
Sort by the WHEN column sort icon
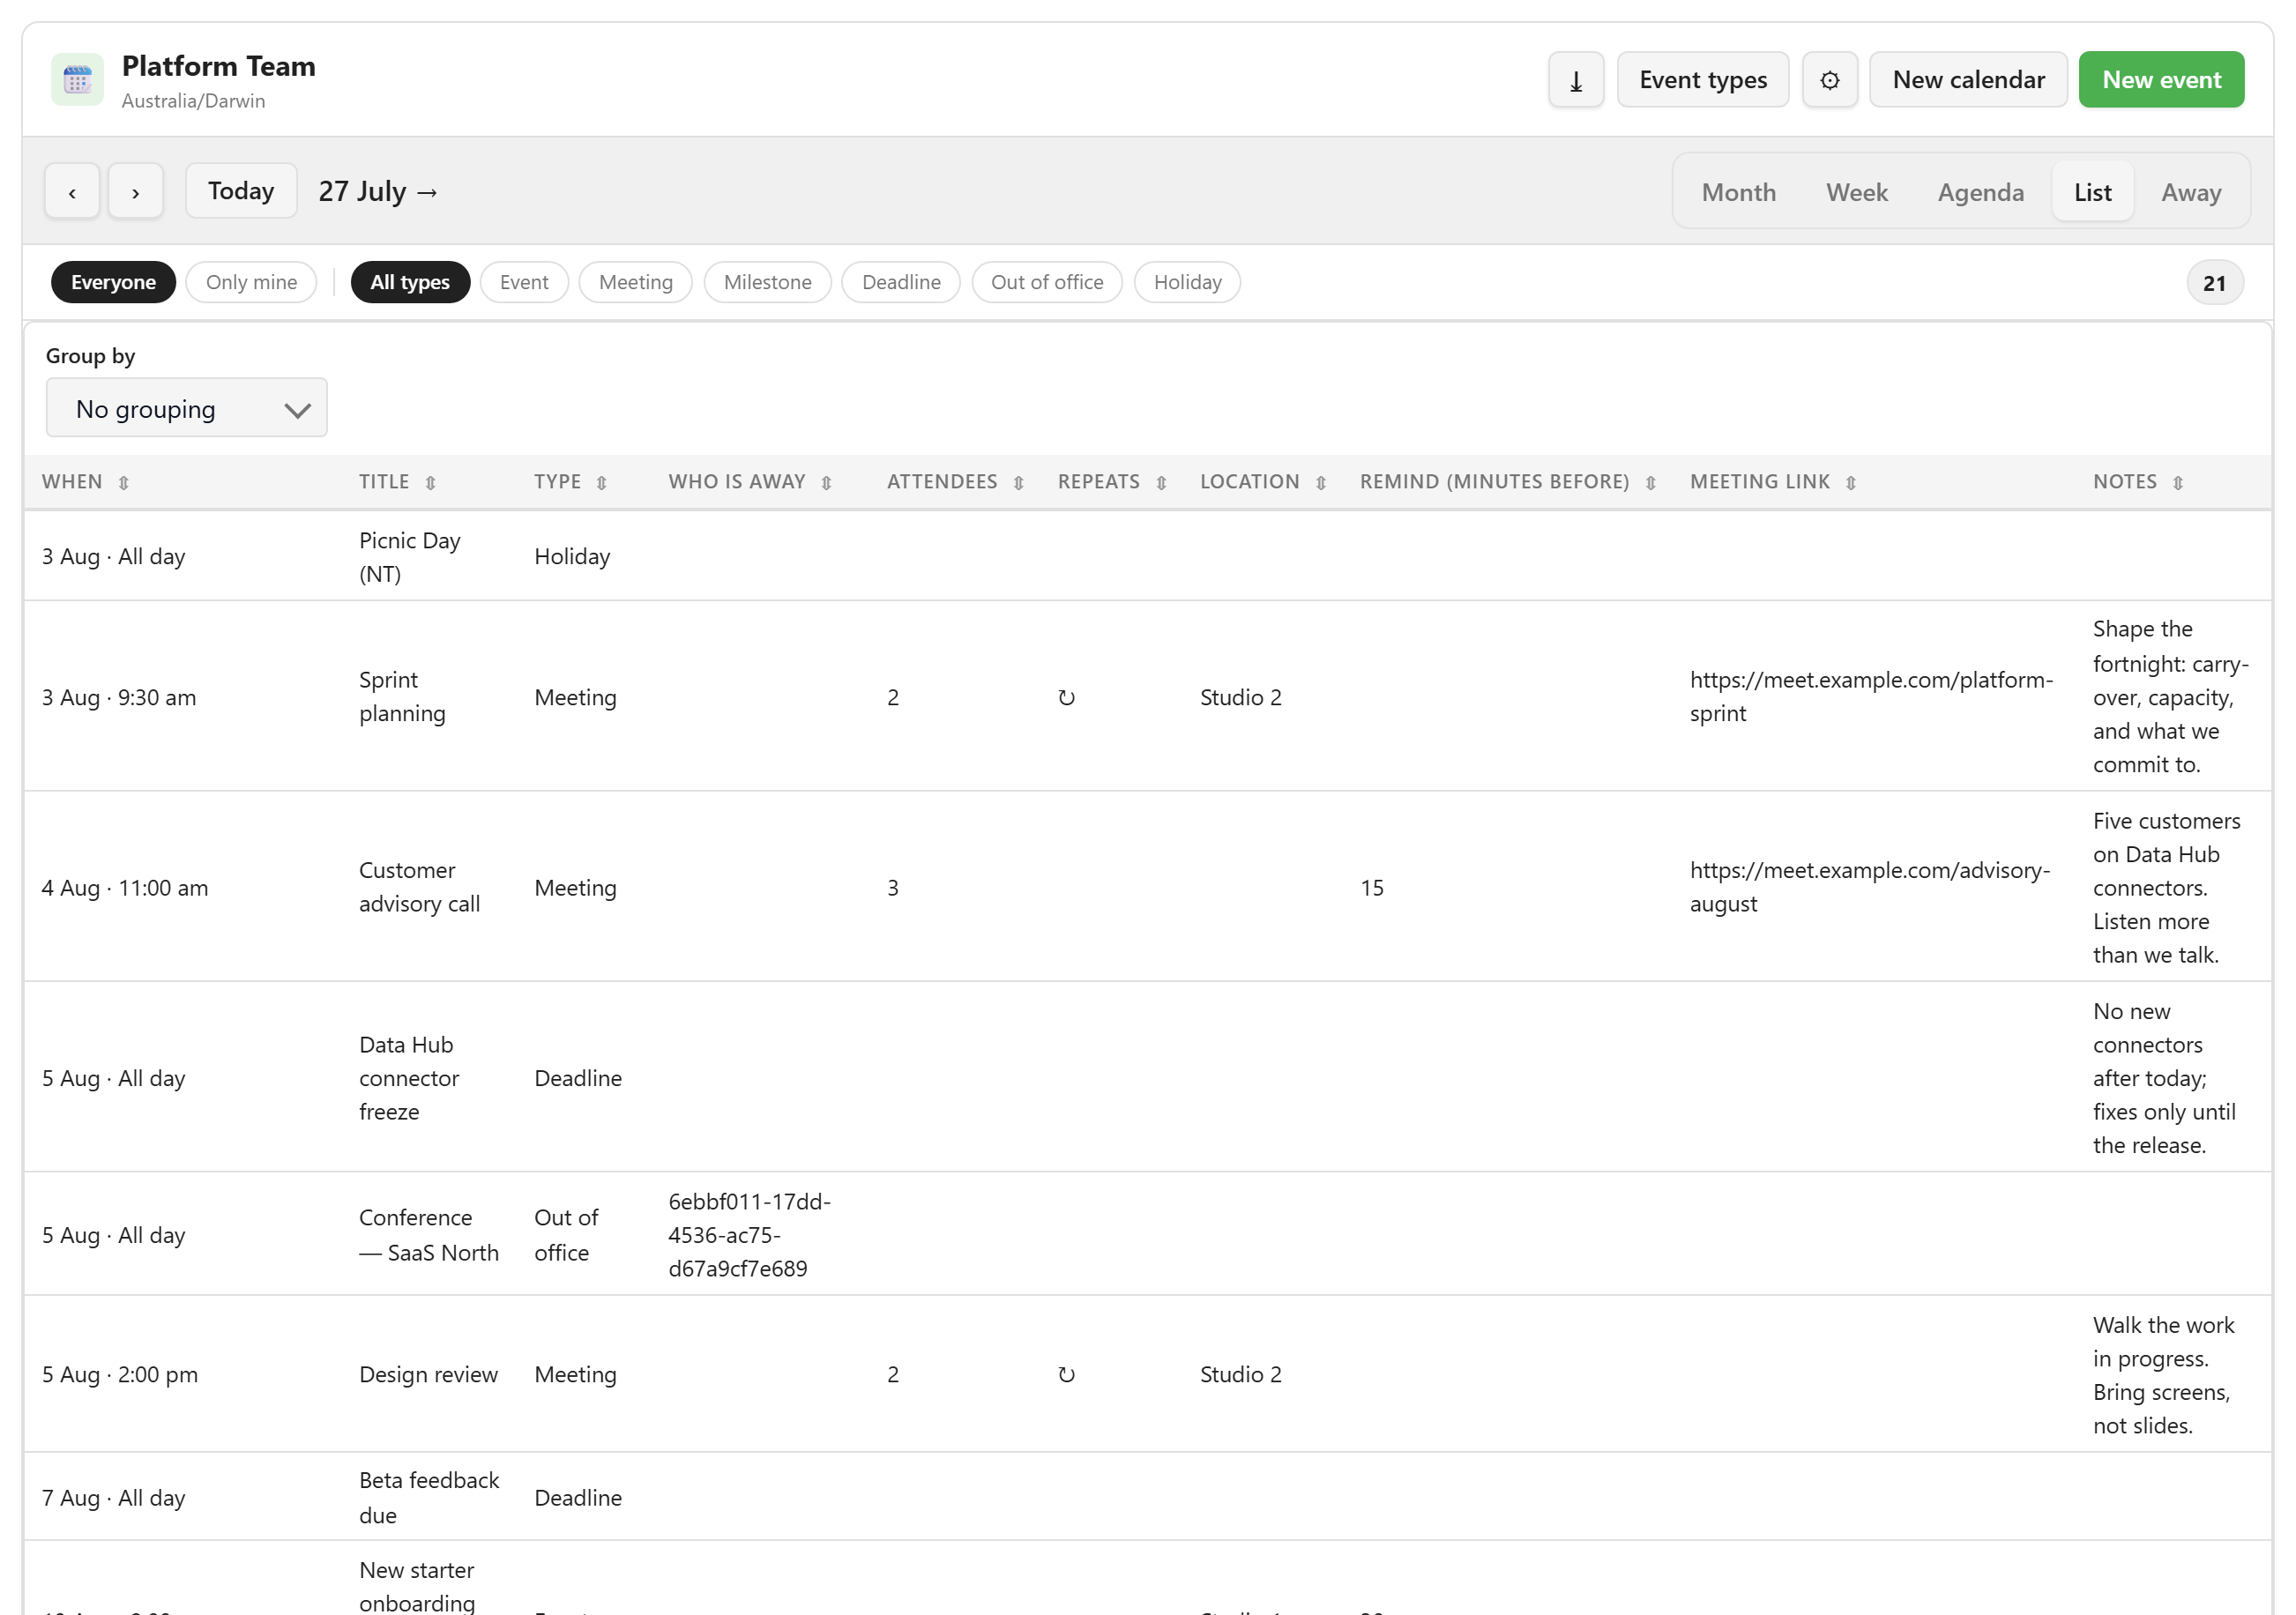124,483
